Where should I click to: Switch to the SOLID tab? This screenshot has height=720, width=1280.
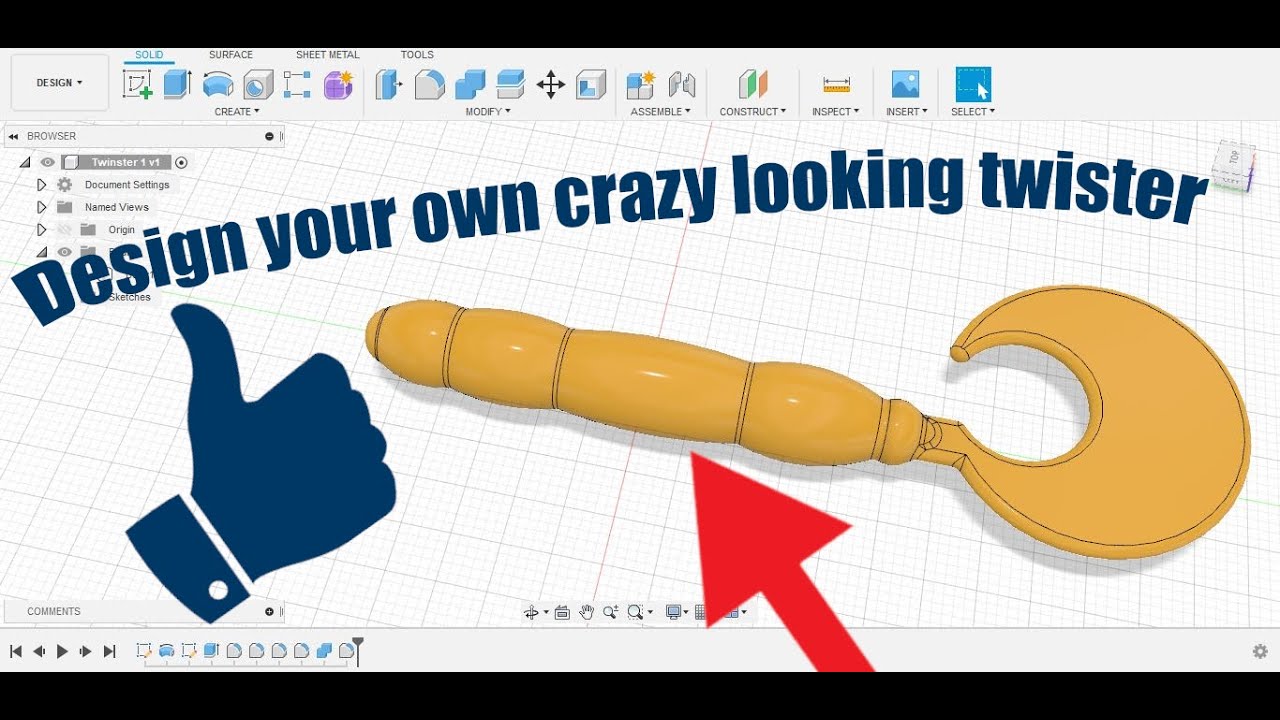click(149, 55)
